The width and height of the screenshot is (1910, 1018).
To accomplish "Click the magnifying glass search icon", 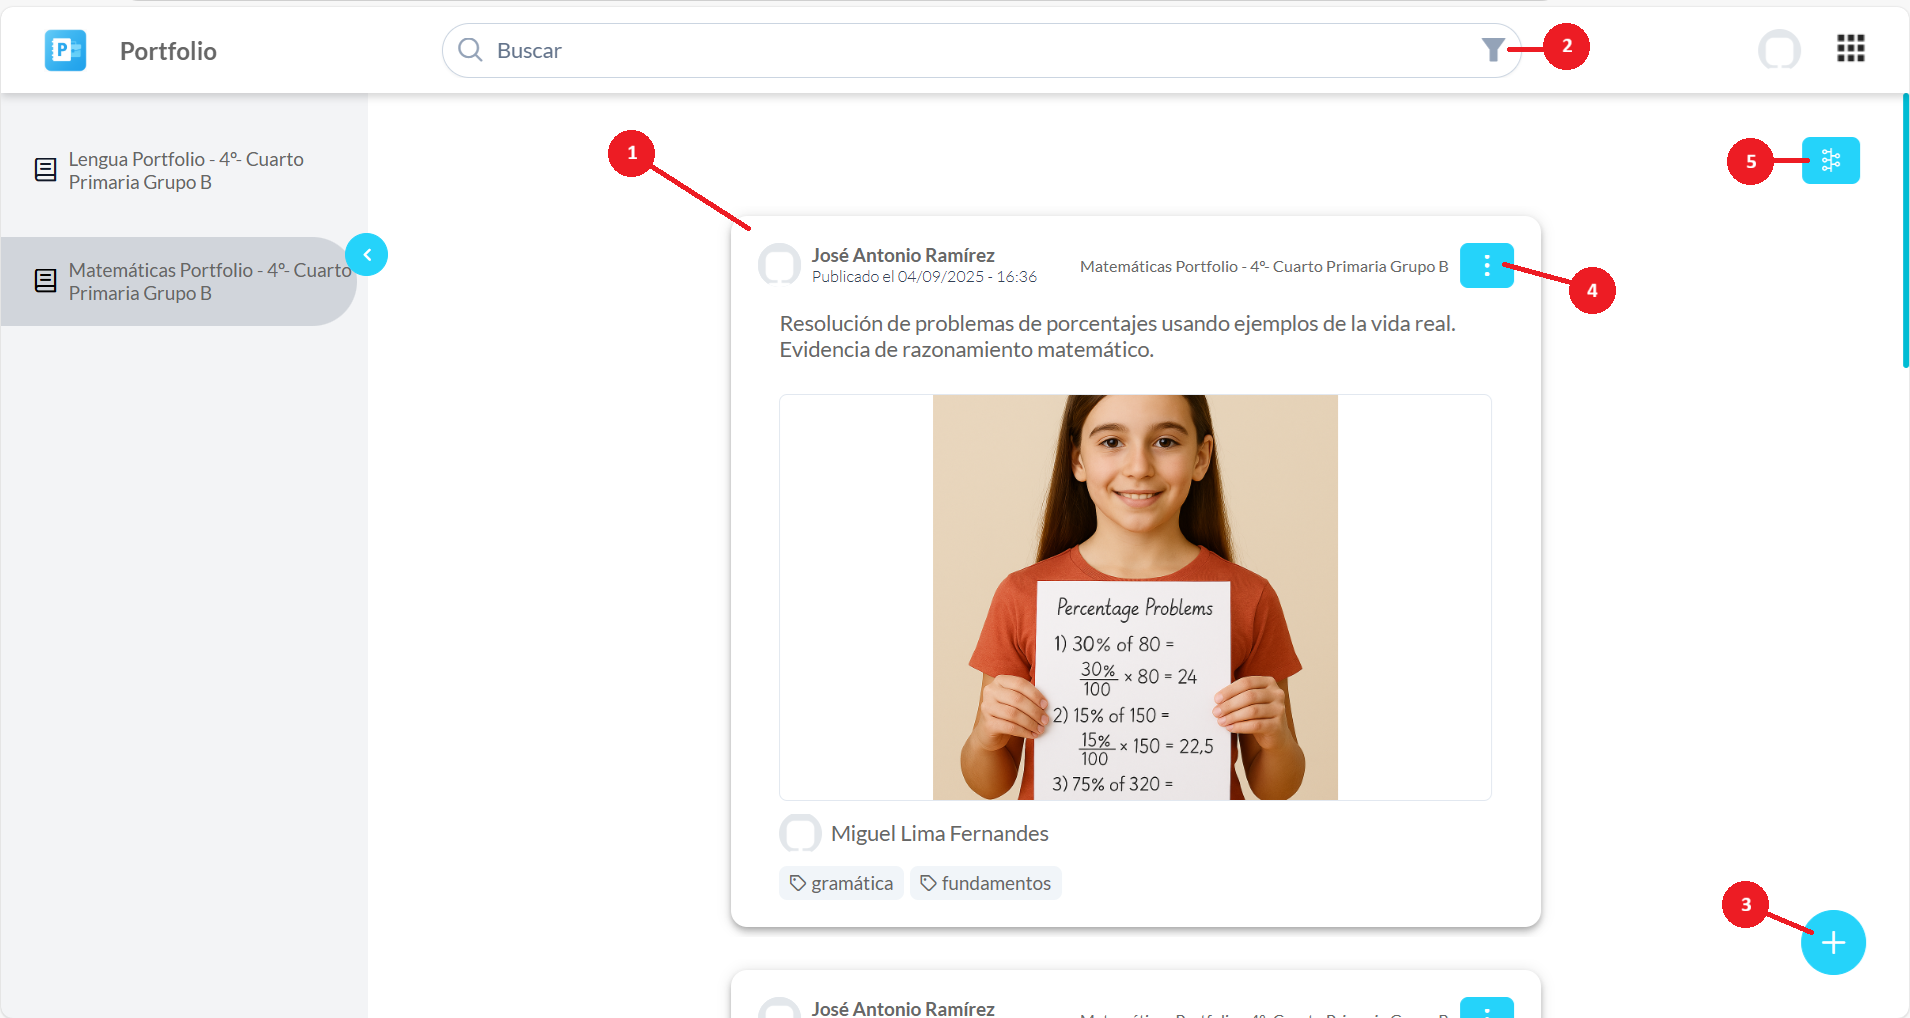I will click(470, 50).
